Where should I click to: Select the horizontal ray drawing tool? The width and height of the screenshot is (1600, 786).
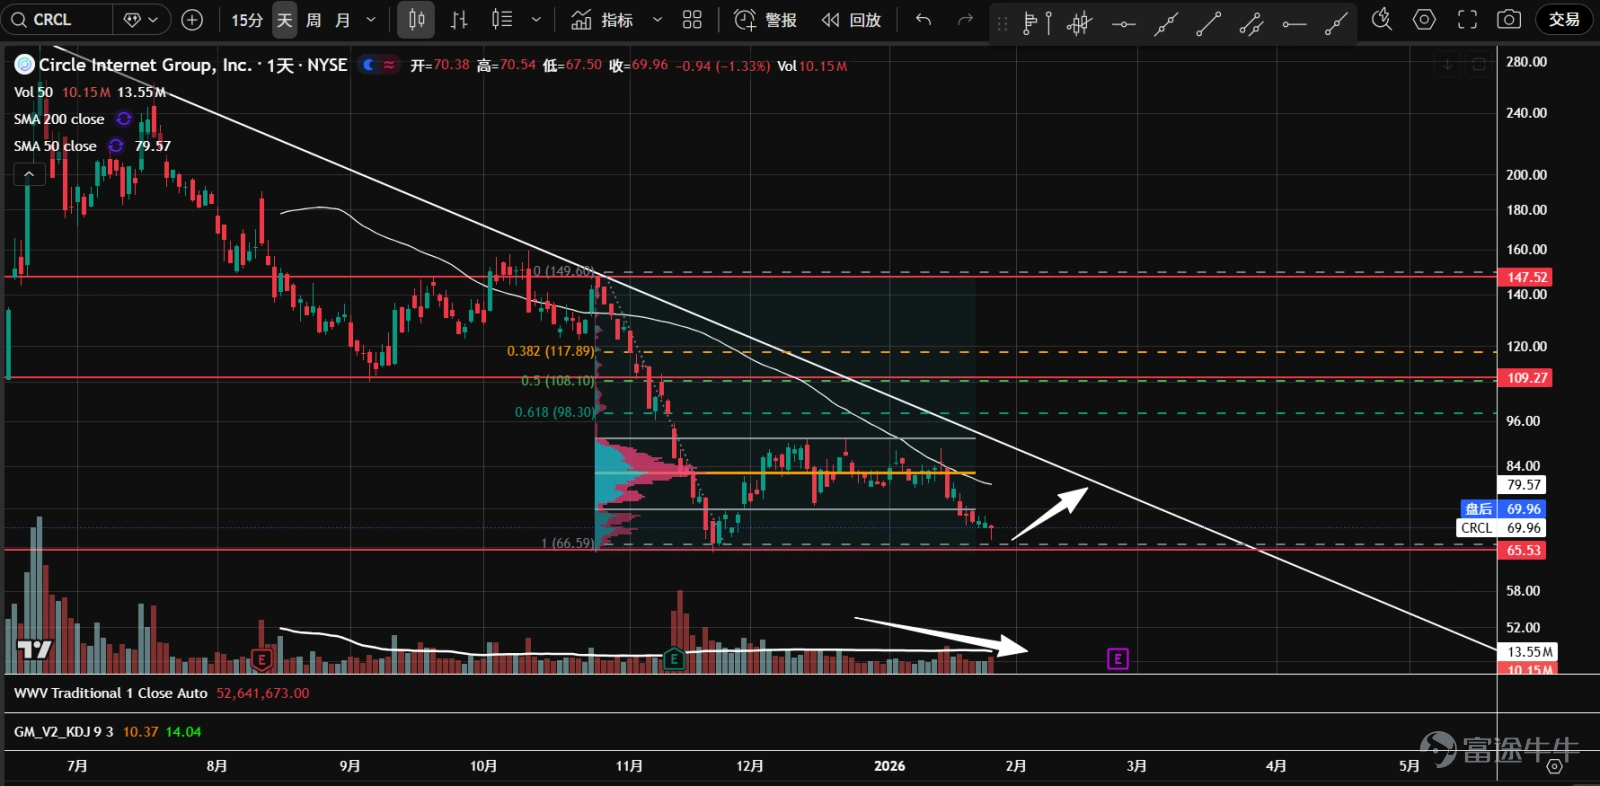(x=1294, y=23)
